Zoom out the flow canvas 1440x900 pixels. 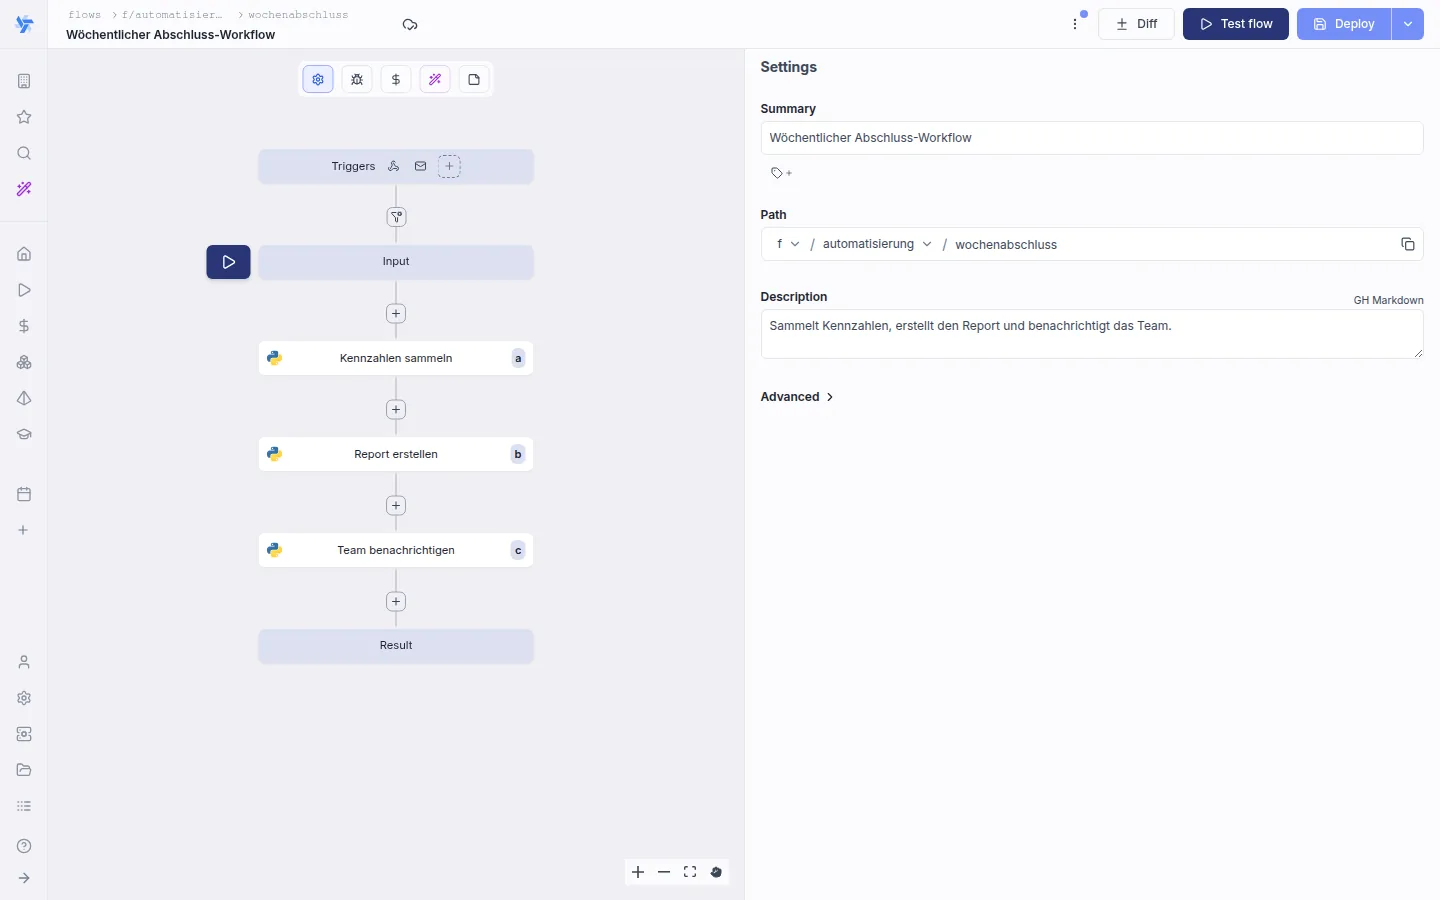click(664, 872)
